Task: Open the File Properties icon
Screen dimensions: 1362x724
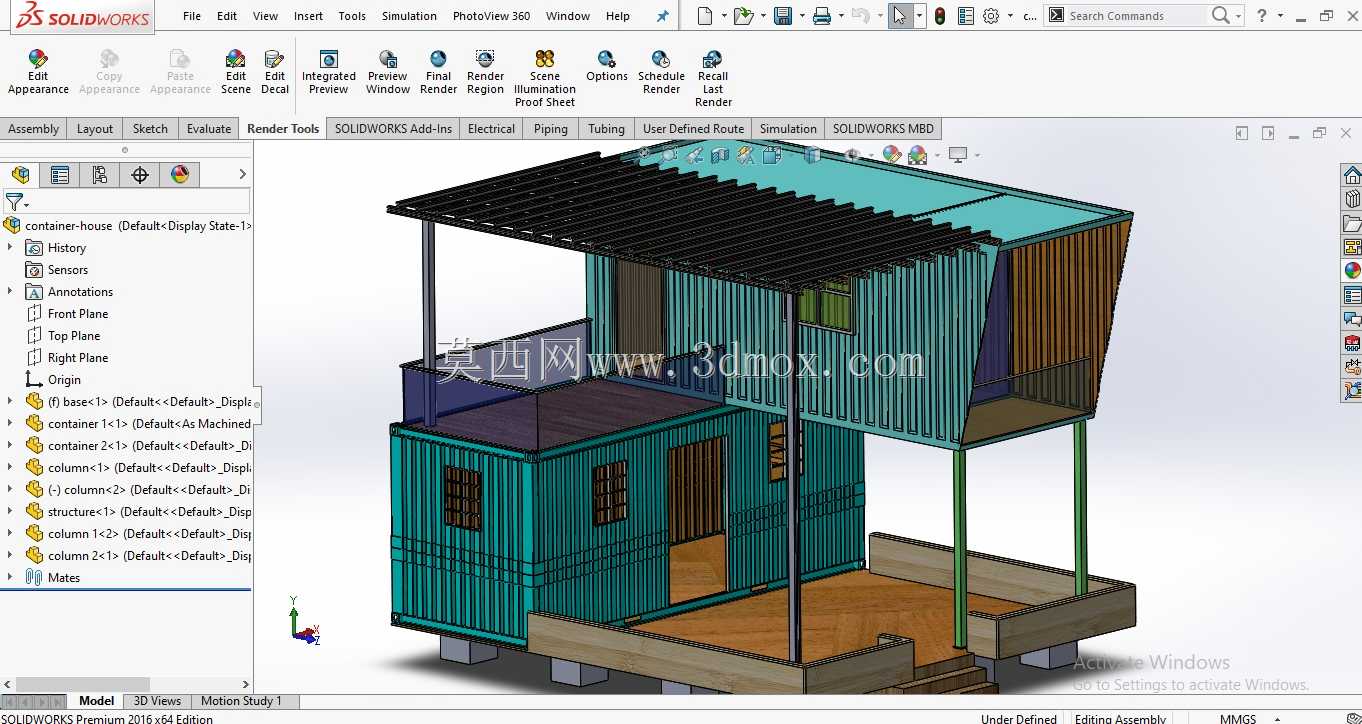Action: click(965, 16)
